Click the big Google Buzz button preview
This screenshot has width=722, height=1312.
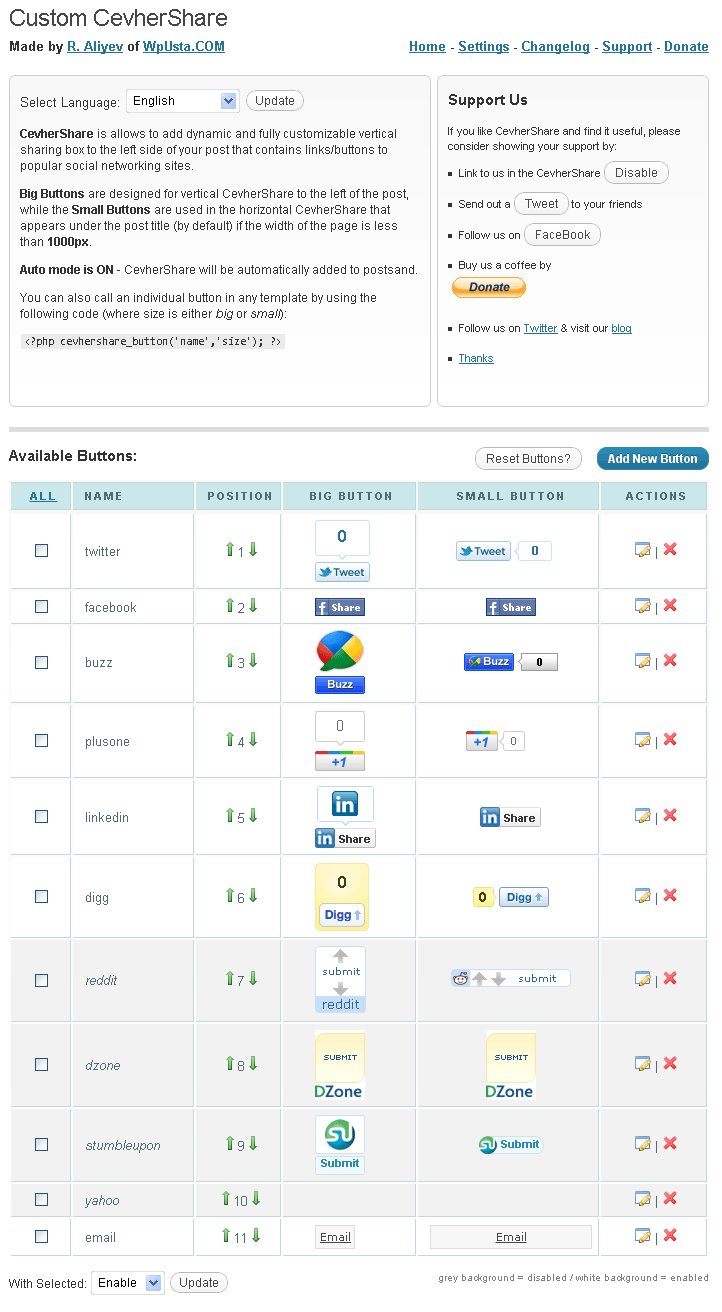pos(340,662)
